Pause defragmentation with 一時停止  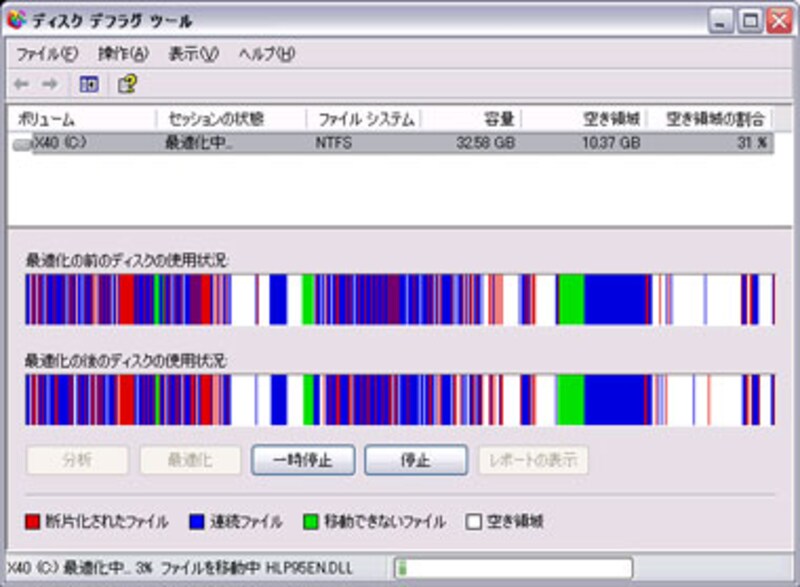tap(303, 460)
